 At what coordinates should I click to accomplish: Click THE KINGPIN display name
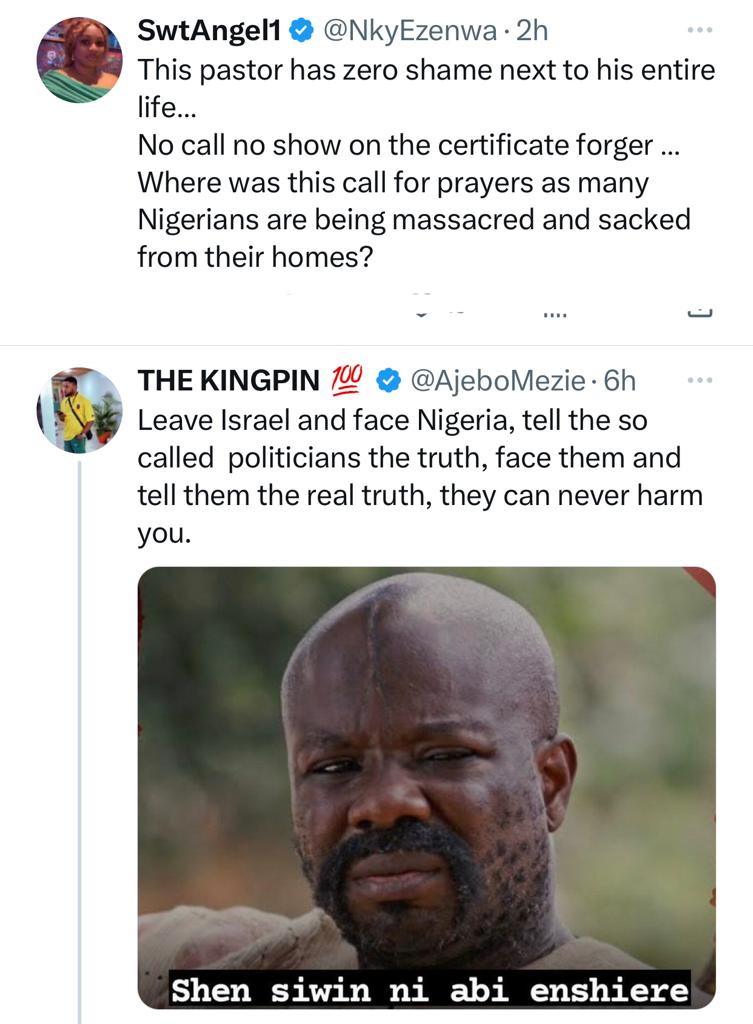click(229, 381)
